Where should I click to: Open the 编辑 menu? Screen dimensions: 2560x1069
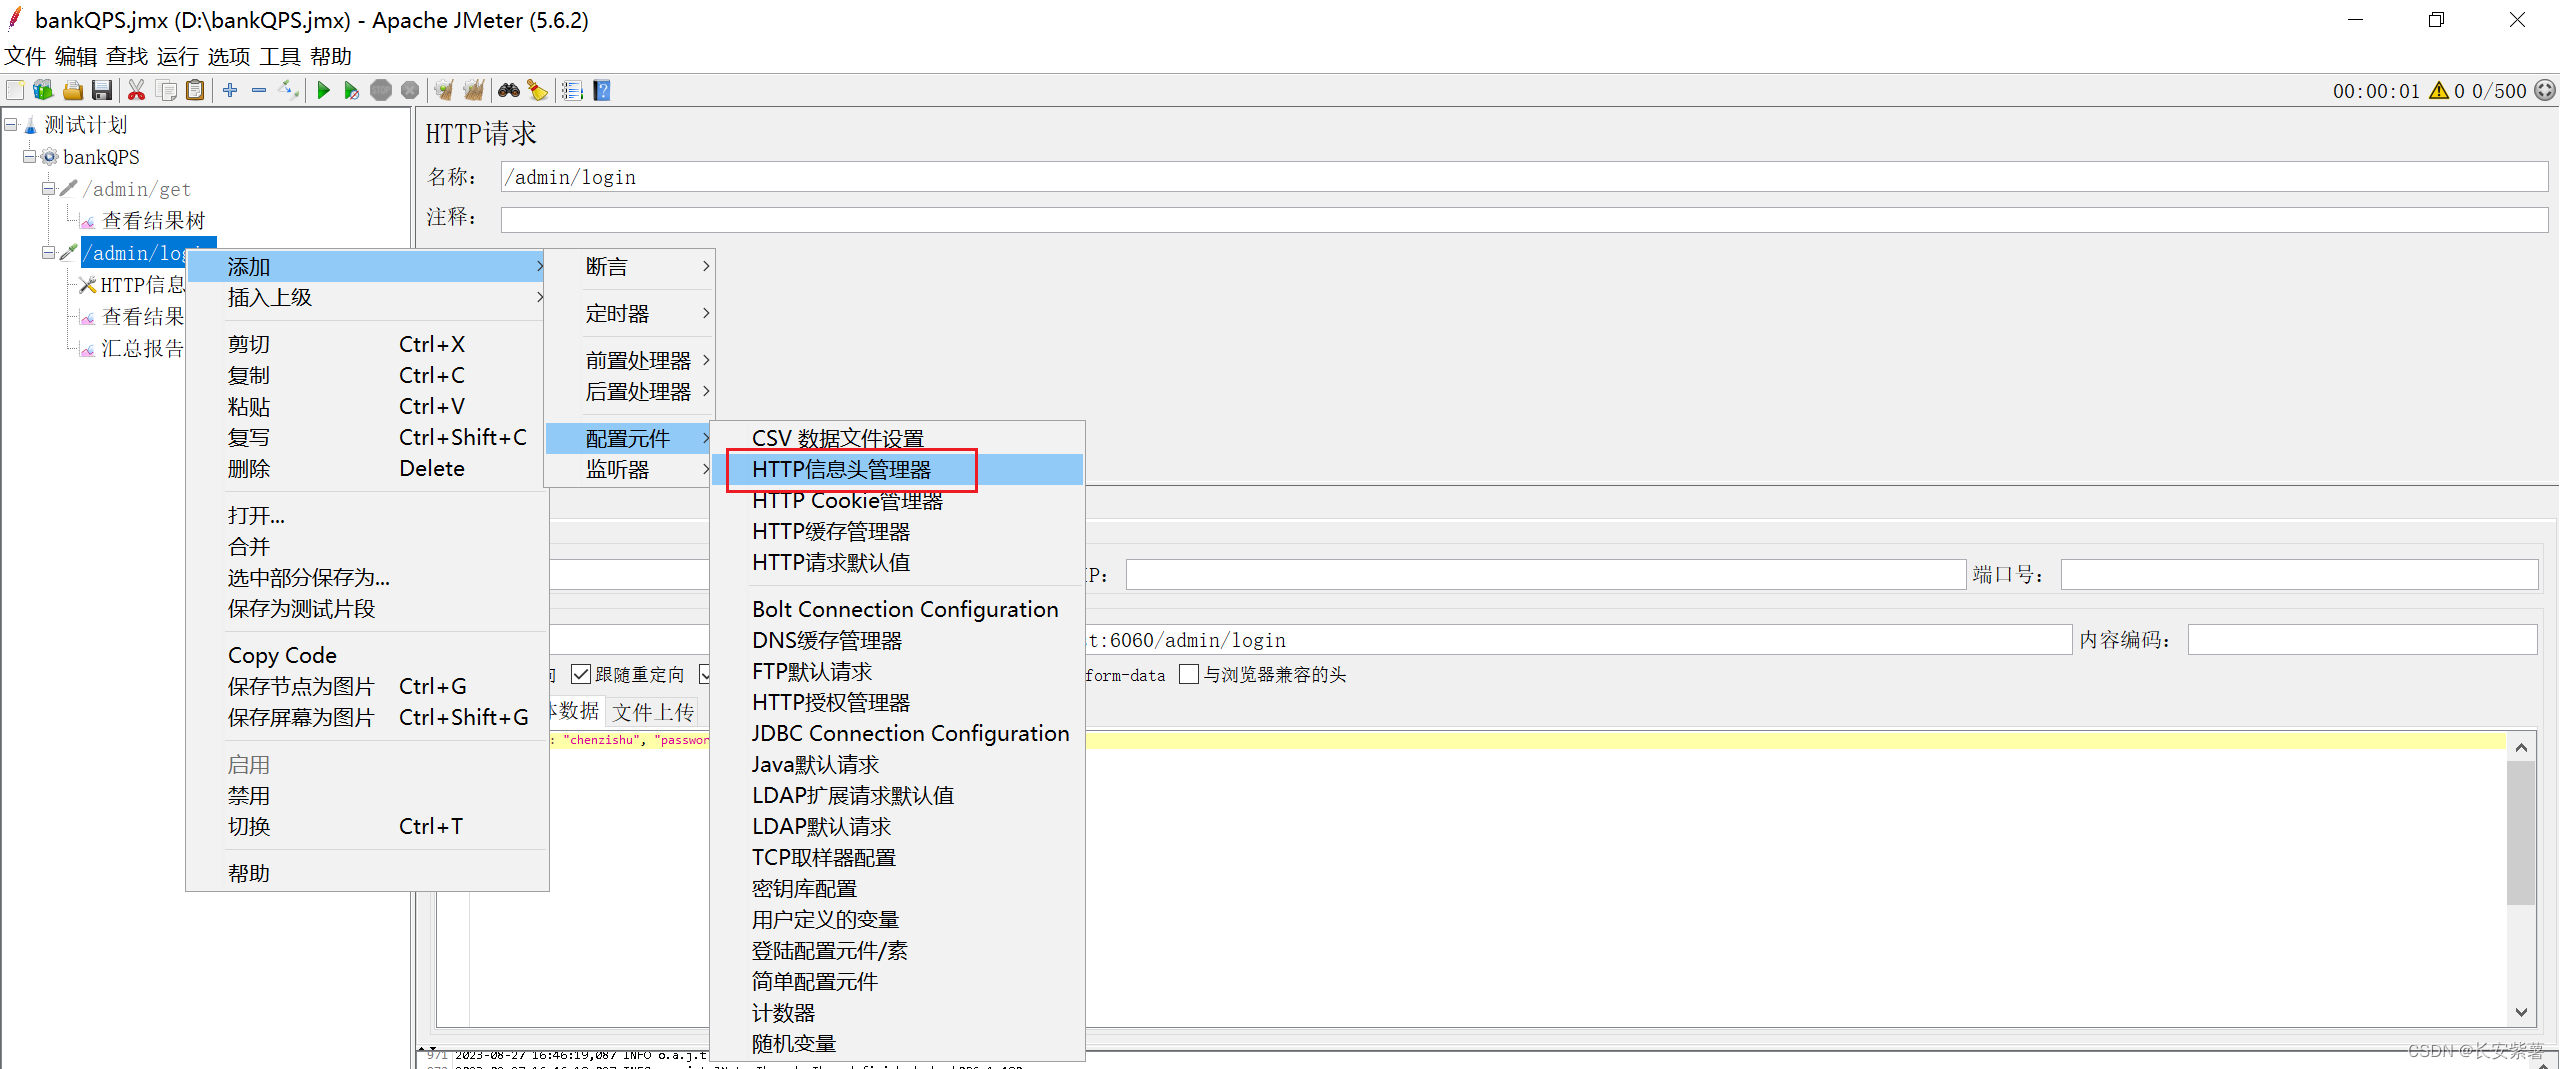point(76,57)
